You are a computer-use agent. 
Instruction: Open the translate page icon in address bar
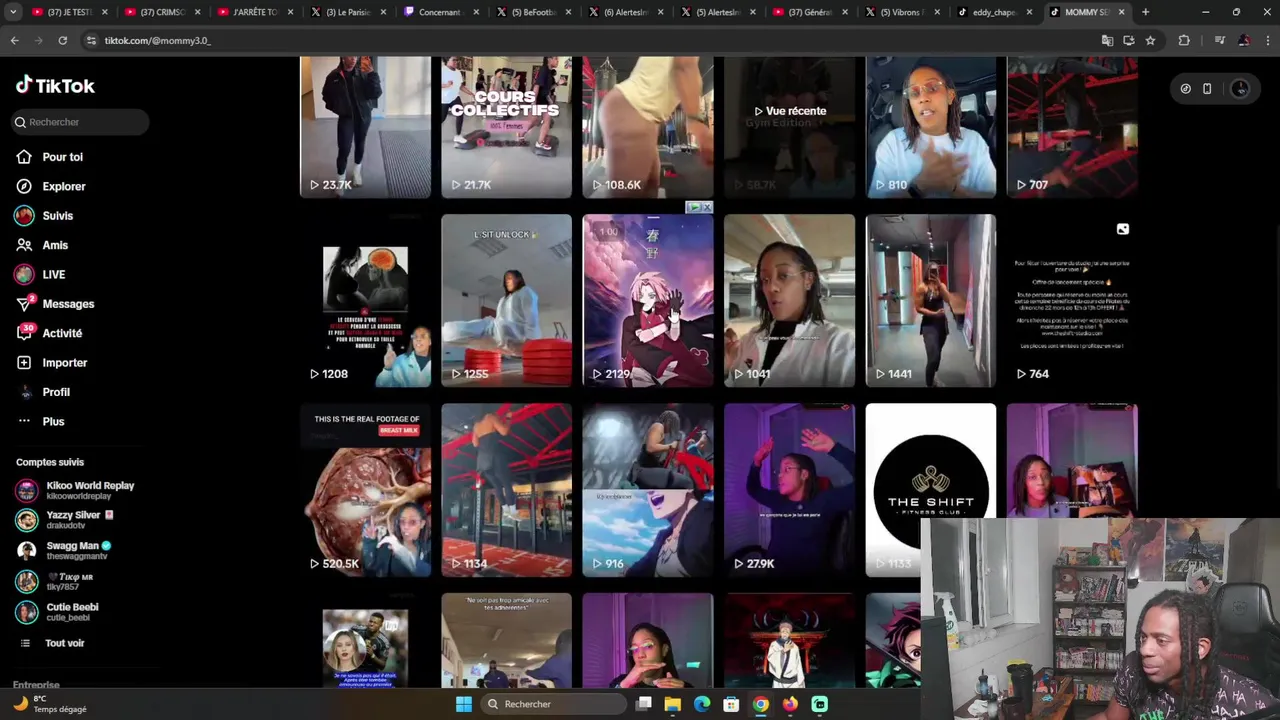1107,40
